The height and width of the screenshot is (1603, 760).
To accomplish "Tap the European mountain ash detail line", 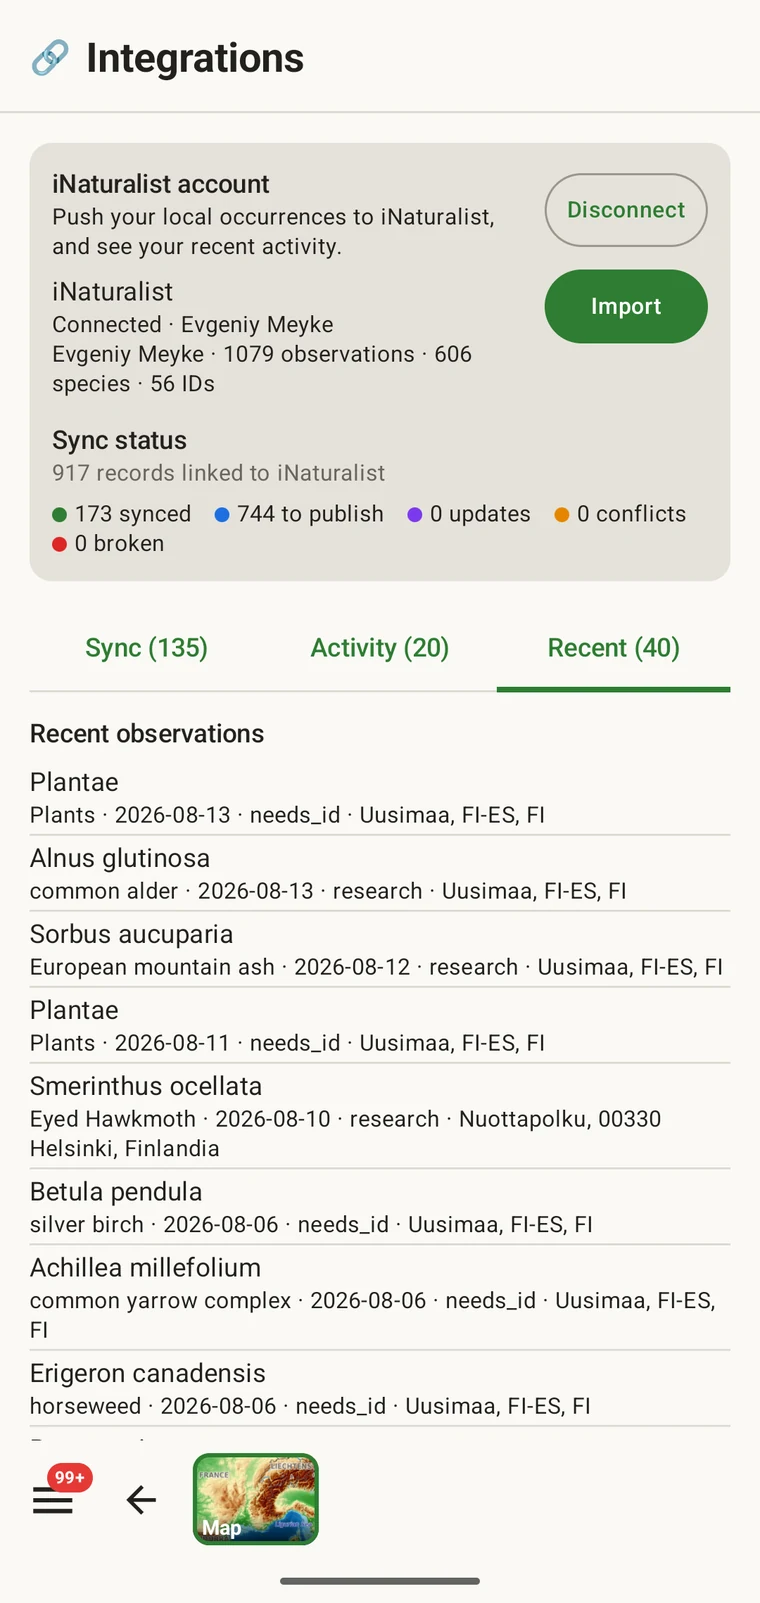I will (376, 967).
